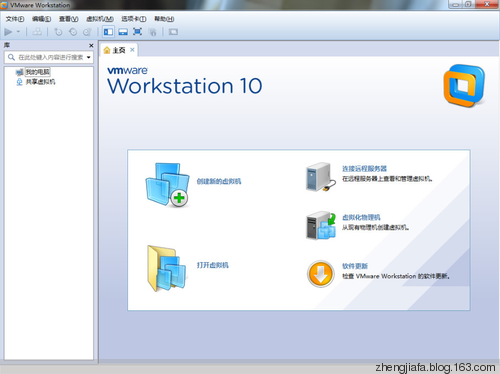This screenshot has height=374, width=500.
Task: Click the virtualize physical machine icon
Action: click(x=321, y=225)
